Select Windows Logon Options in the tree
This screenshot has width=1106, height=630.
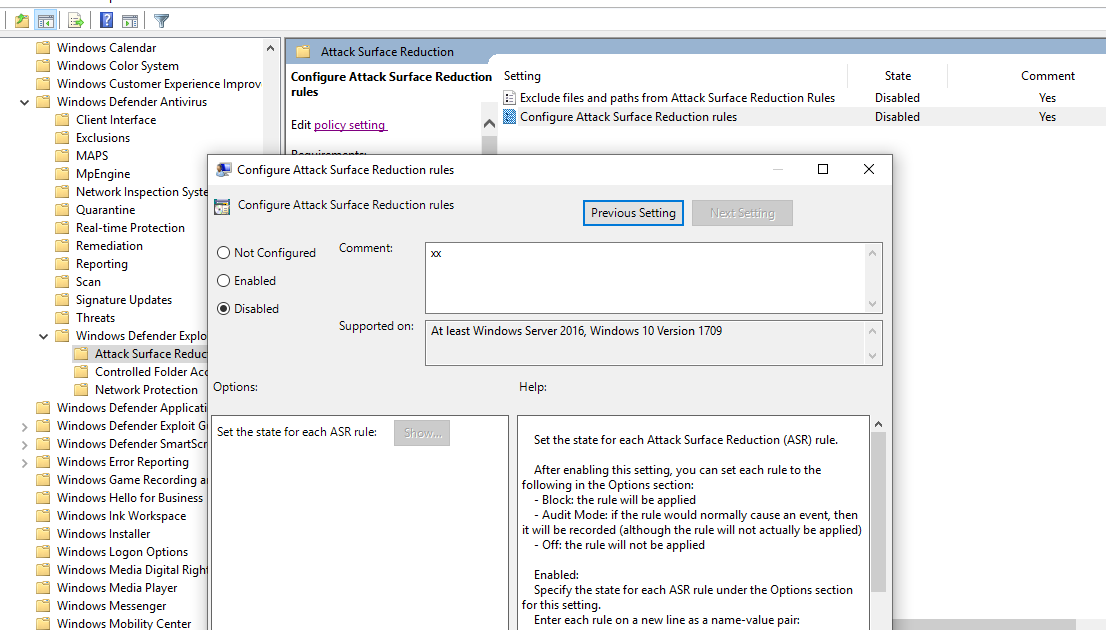point(123,552)
